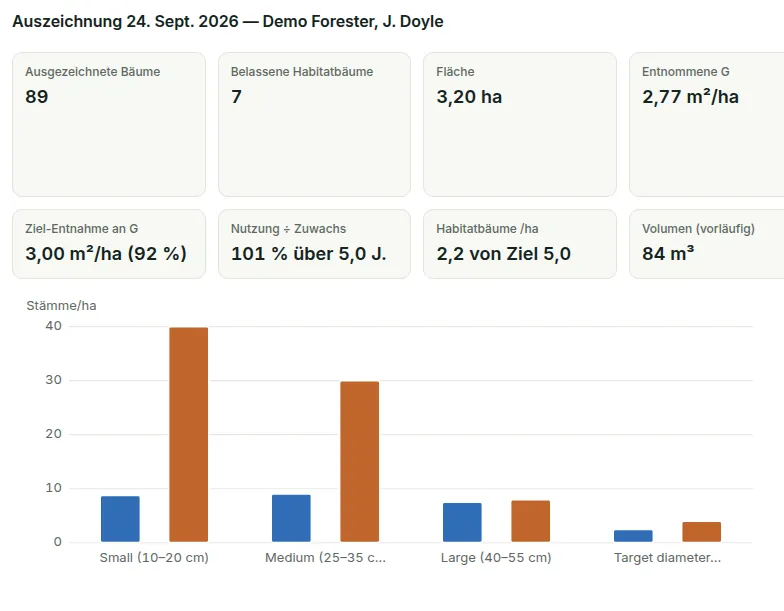Click the y-axis tick label 30

click(x=54, y=380)
